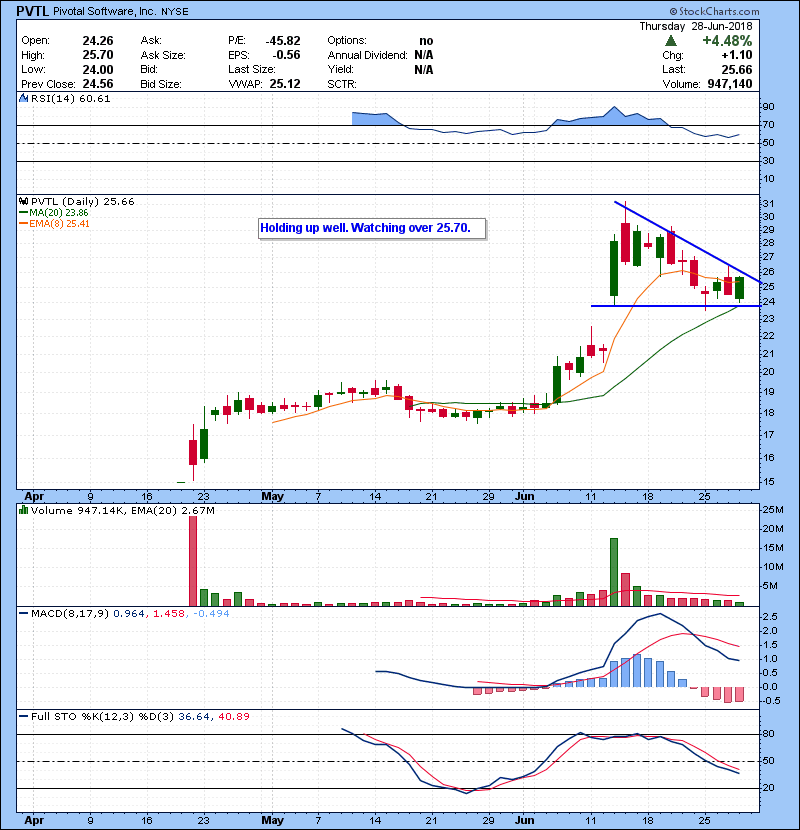Click the stochastic %K value 36.64
Viewport: 800px width, 830px height.
coord(194,716)
